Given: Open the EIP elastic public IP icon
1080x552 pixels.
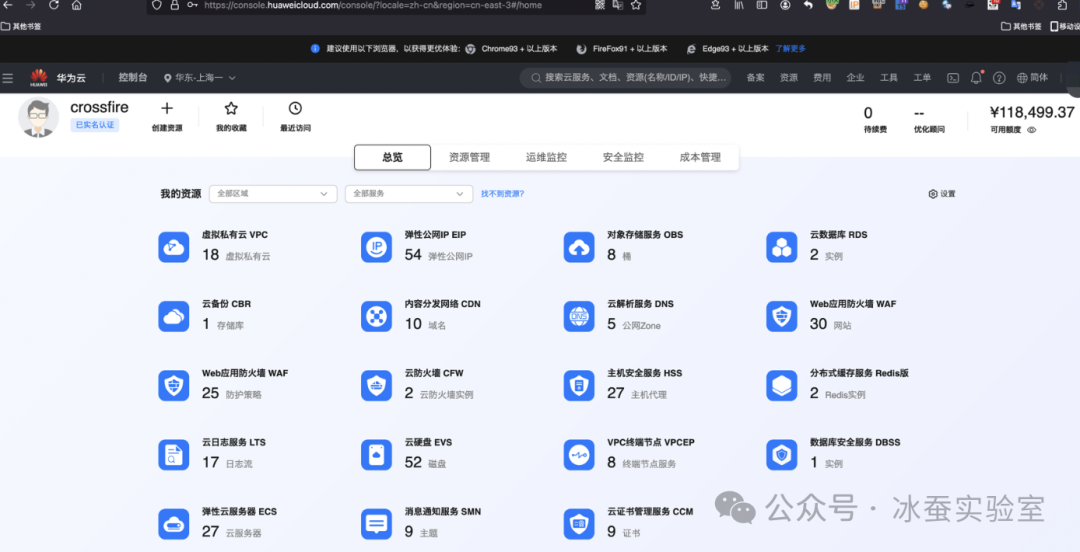Looking at the screenshot, I should [376, 247].
